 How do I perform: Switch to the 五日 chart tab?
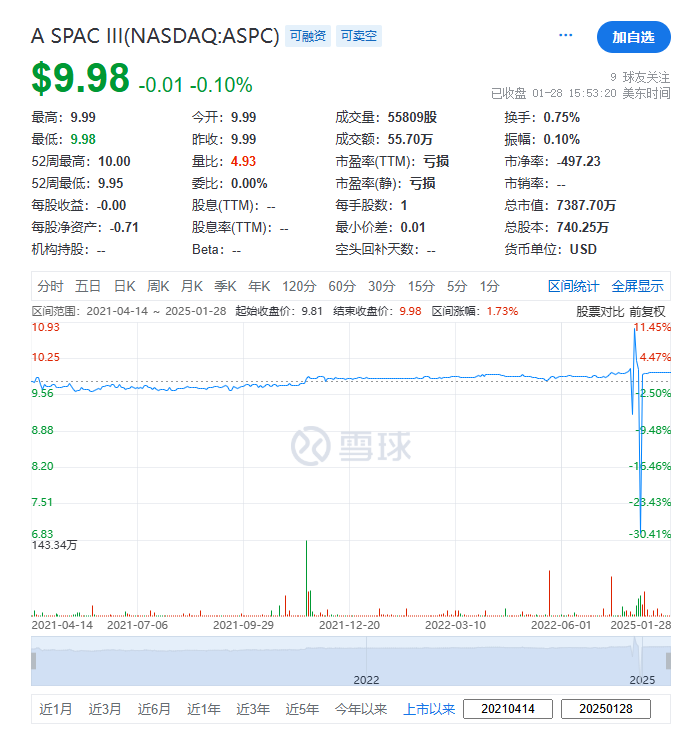click(x=88, y=286)
